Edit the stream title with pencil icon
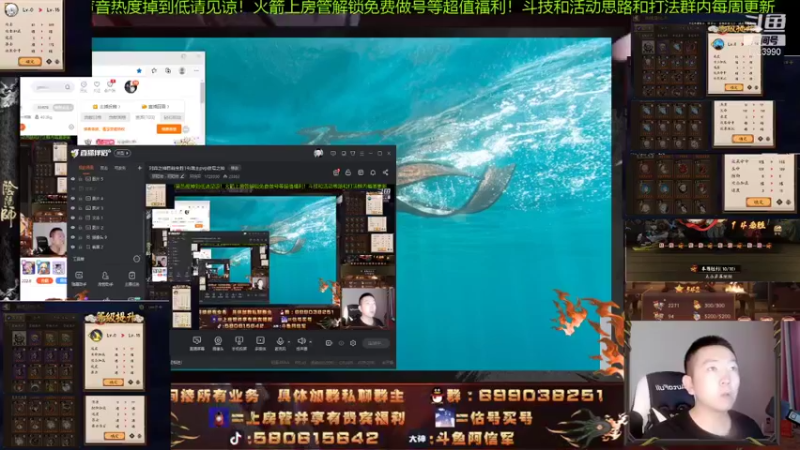 [182, 176]
